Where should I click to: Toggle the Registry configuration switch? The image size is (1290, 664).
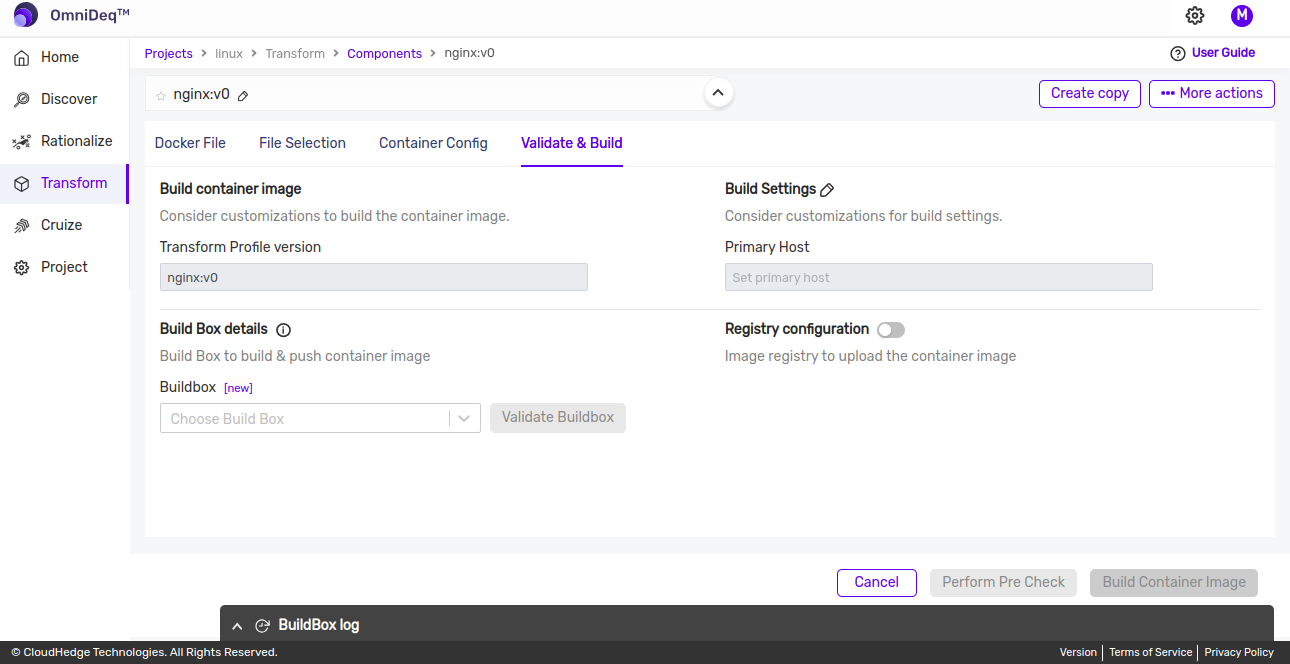tap(891, 330)
